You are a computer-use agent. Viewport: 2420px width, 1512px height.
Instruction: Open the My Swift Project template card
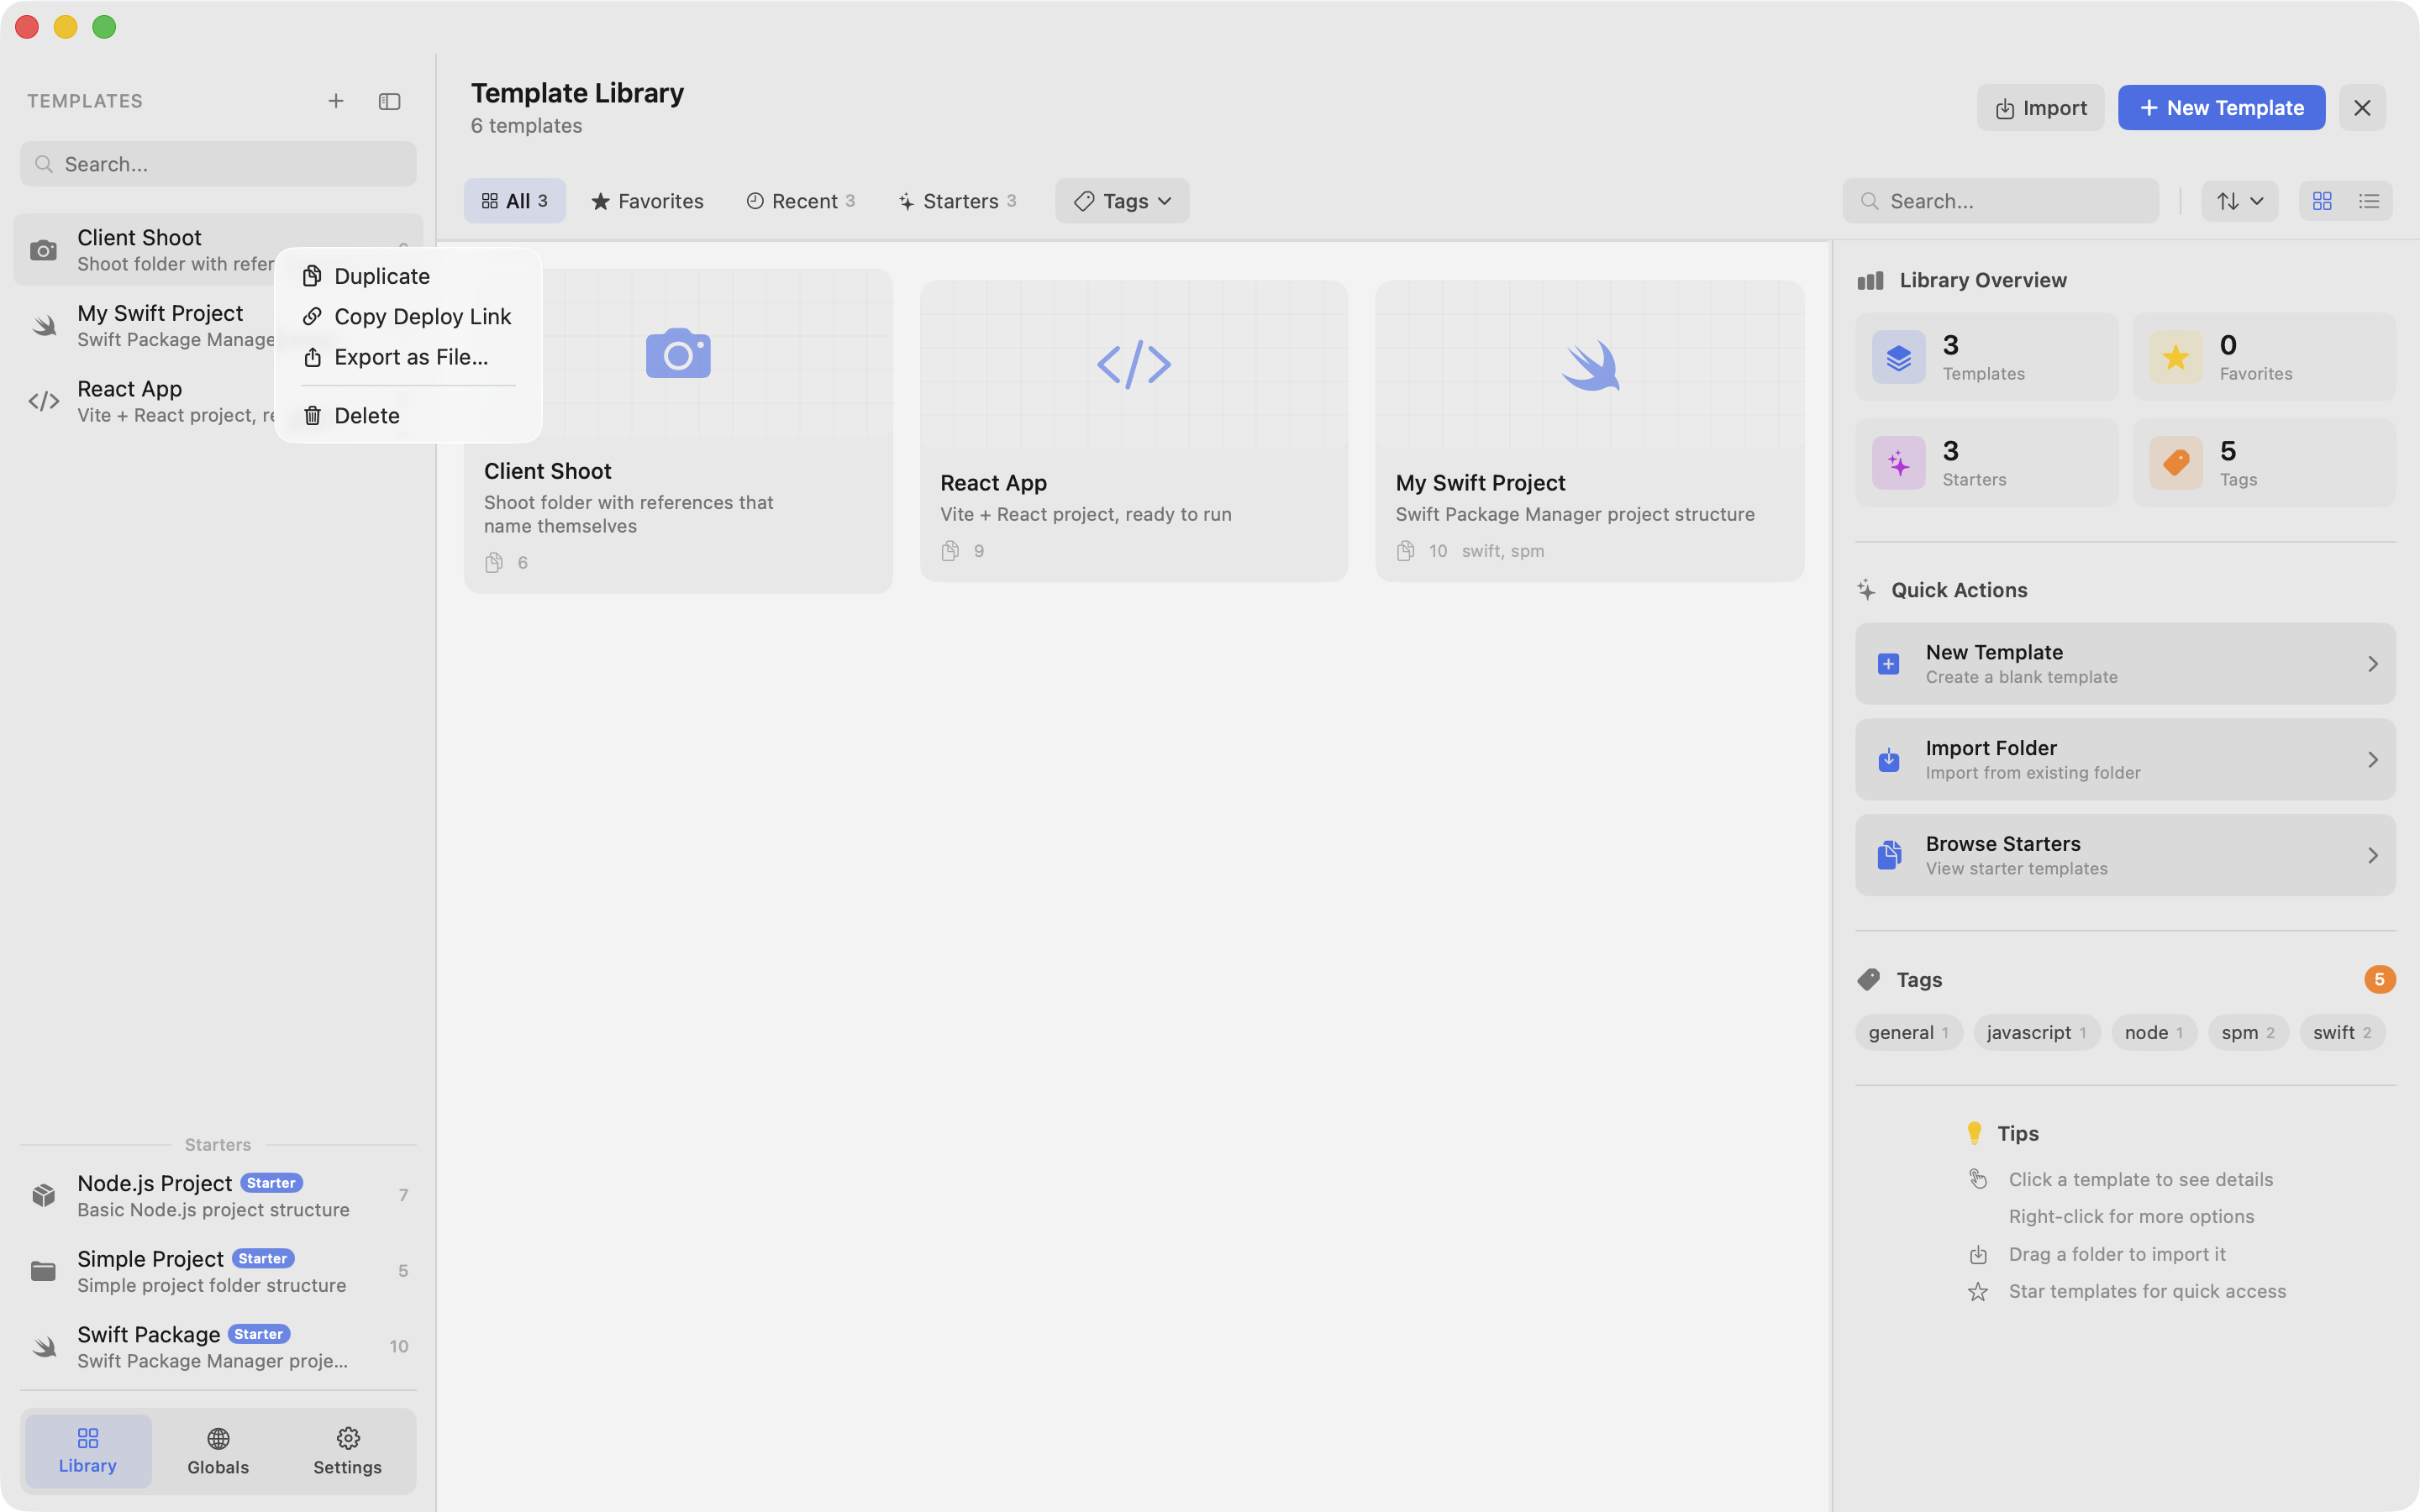[x=1590, y=431]
